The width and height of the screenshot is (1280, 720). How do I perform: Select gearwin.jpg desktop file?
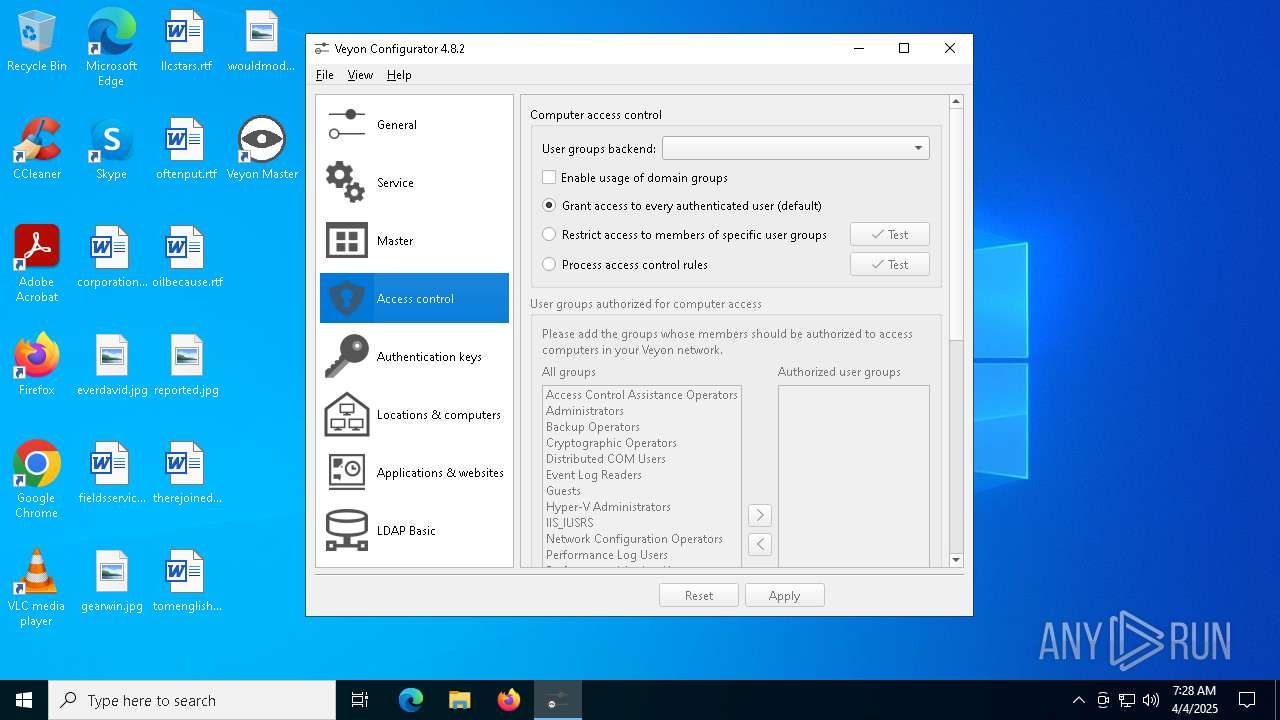(x=111, y=581)
